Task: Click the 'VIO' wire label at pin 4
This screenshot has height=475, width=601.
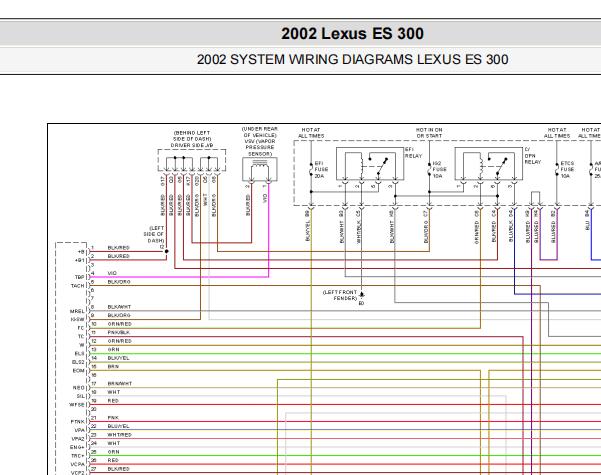Action: tap(112, 273)
